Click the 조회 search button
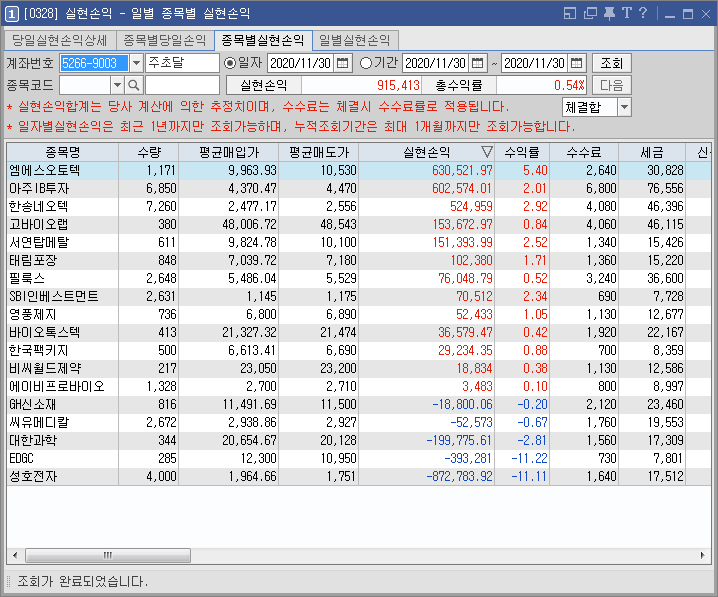Image resolution: width=718 pixels, height=597 pixels. pyautogui.click(x=611, y=63)
